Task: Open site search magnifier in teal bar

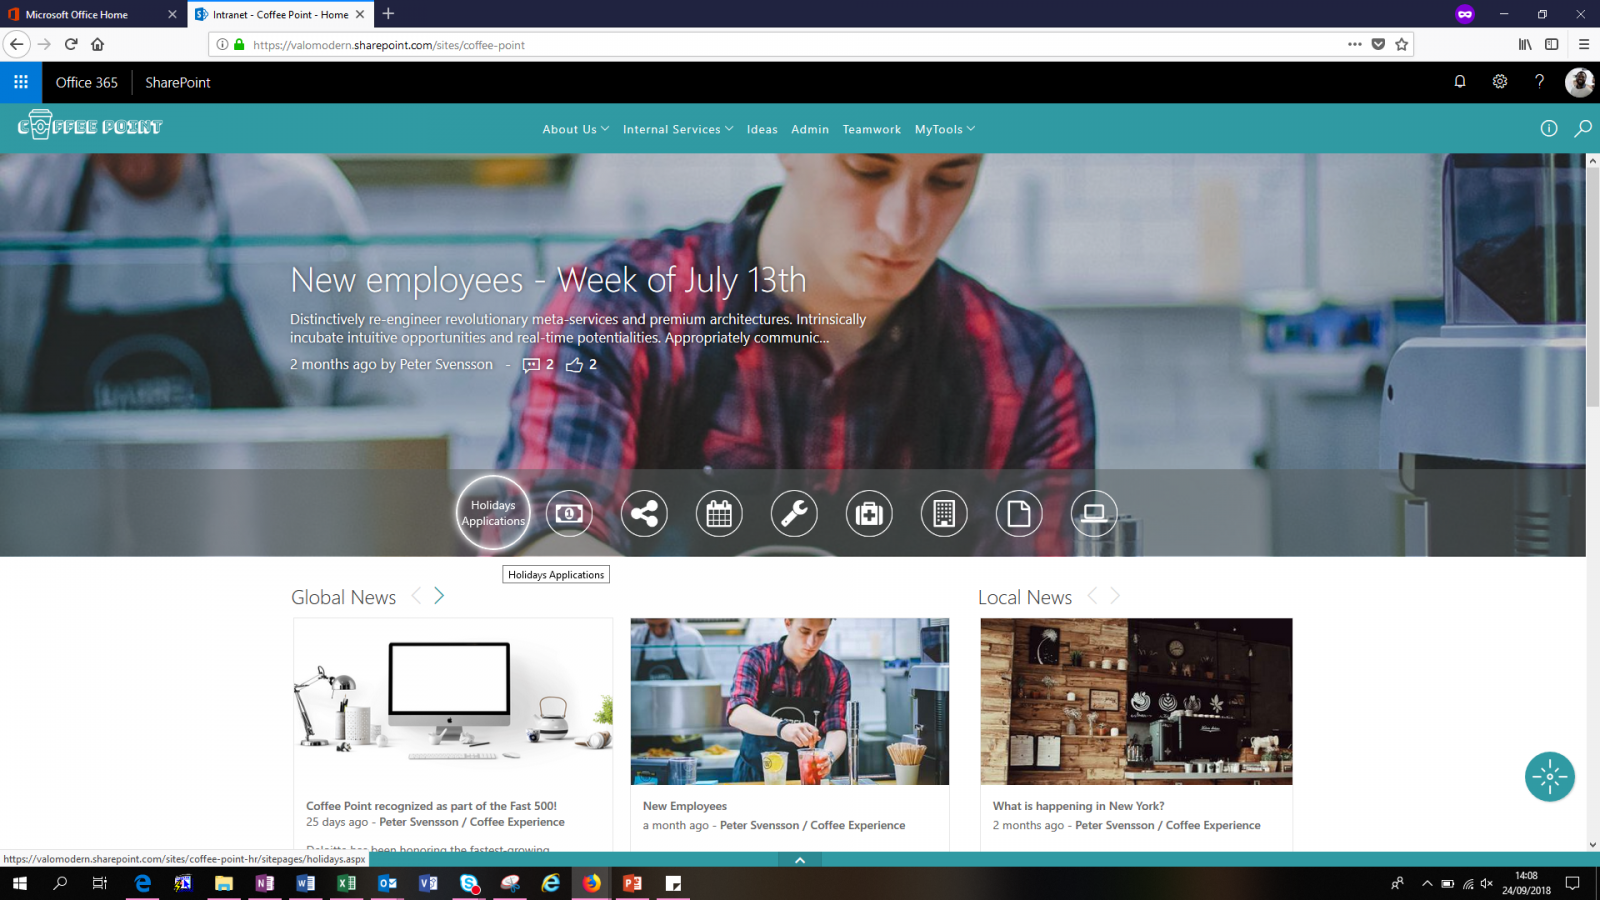Action: tap(1583, 129)
